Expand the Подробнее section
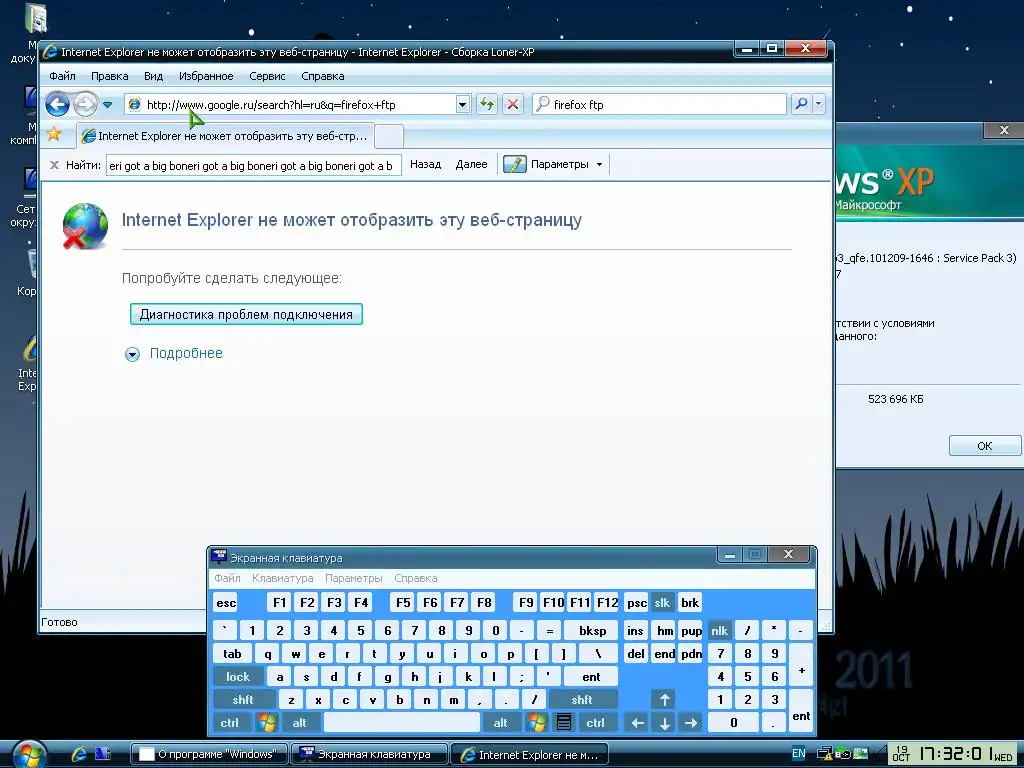Image resolution: width=1024 pixels, height=768 pixels. [174, 353]
